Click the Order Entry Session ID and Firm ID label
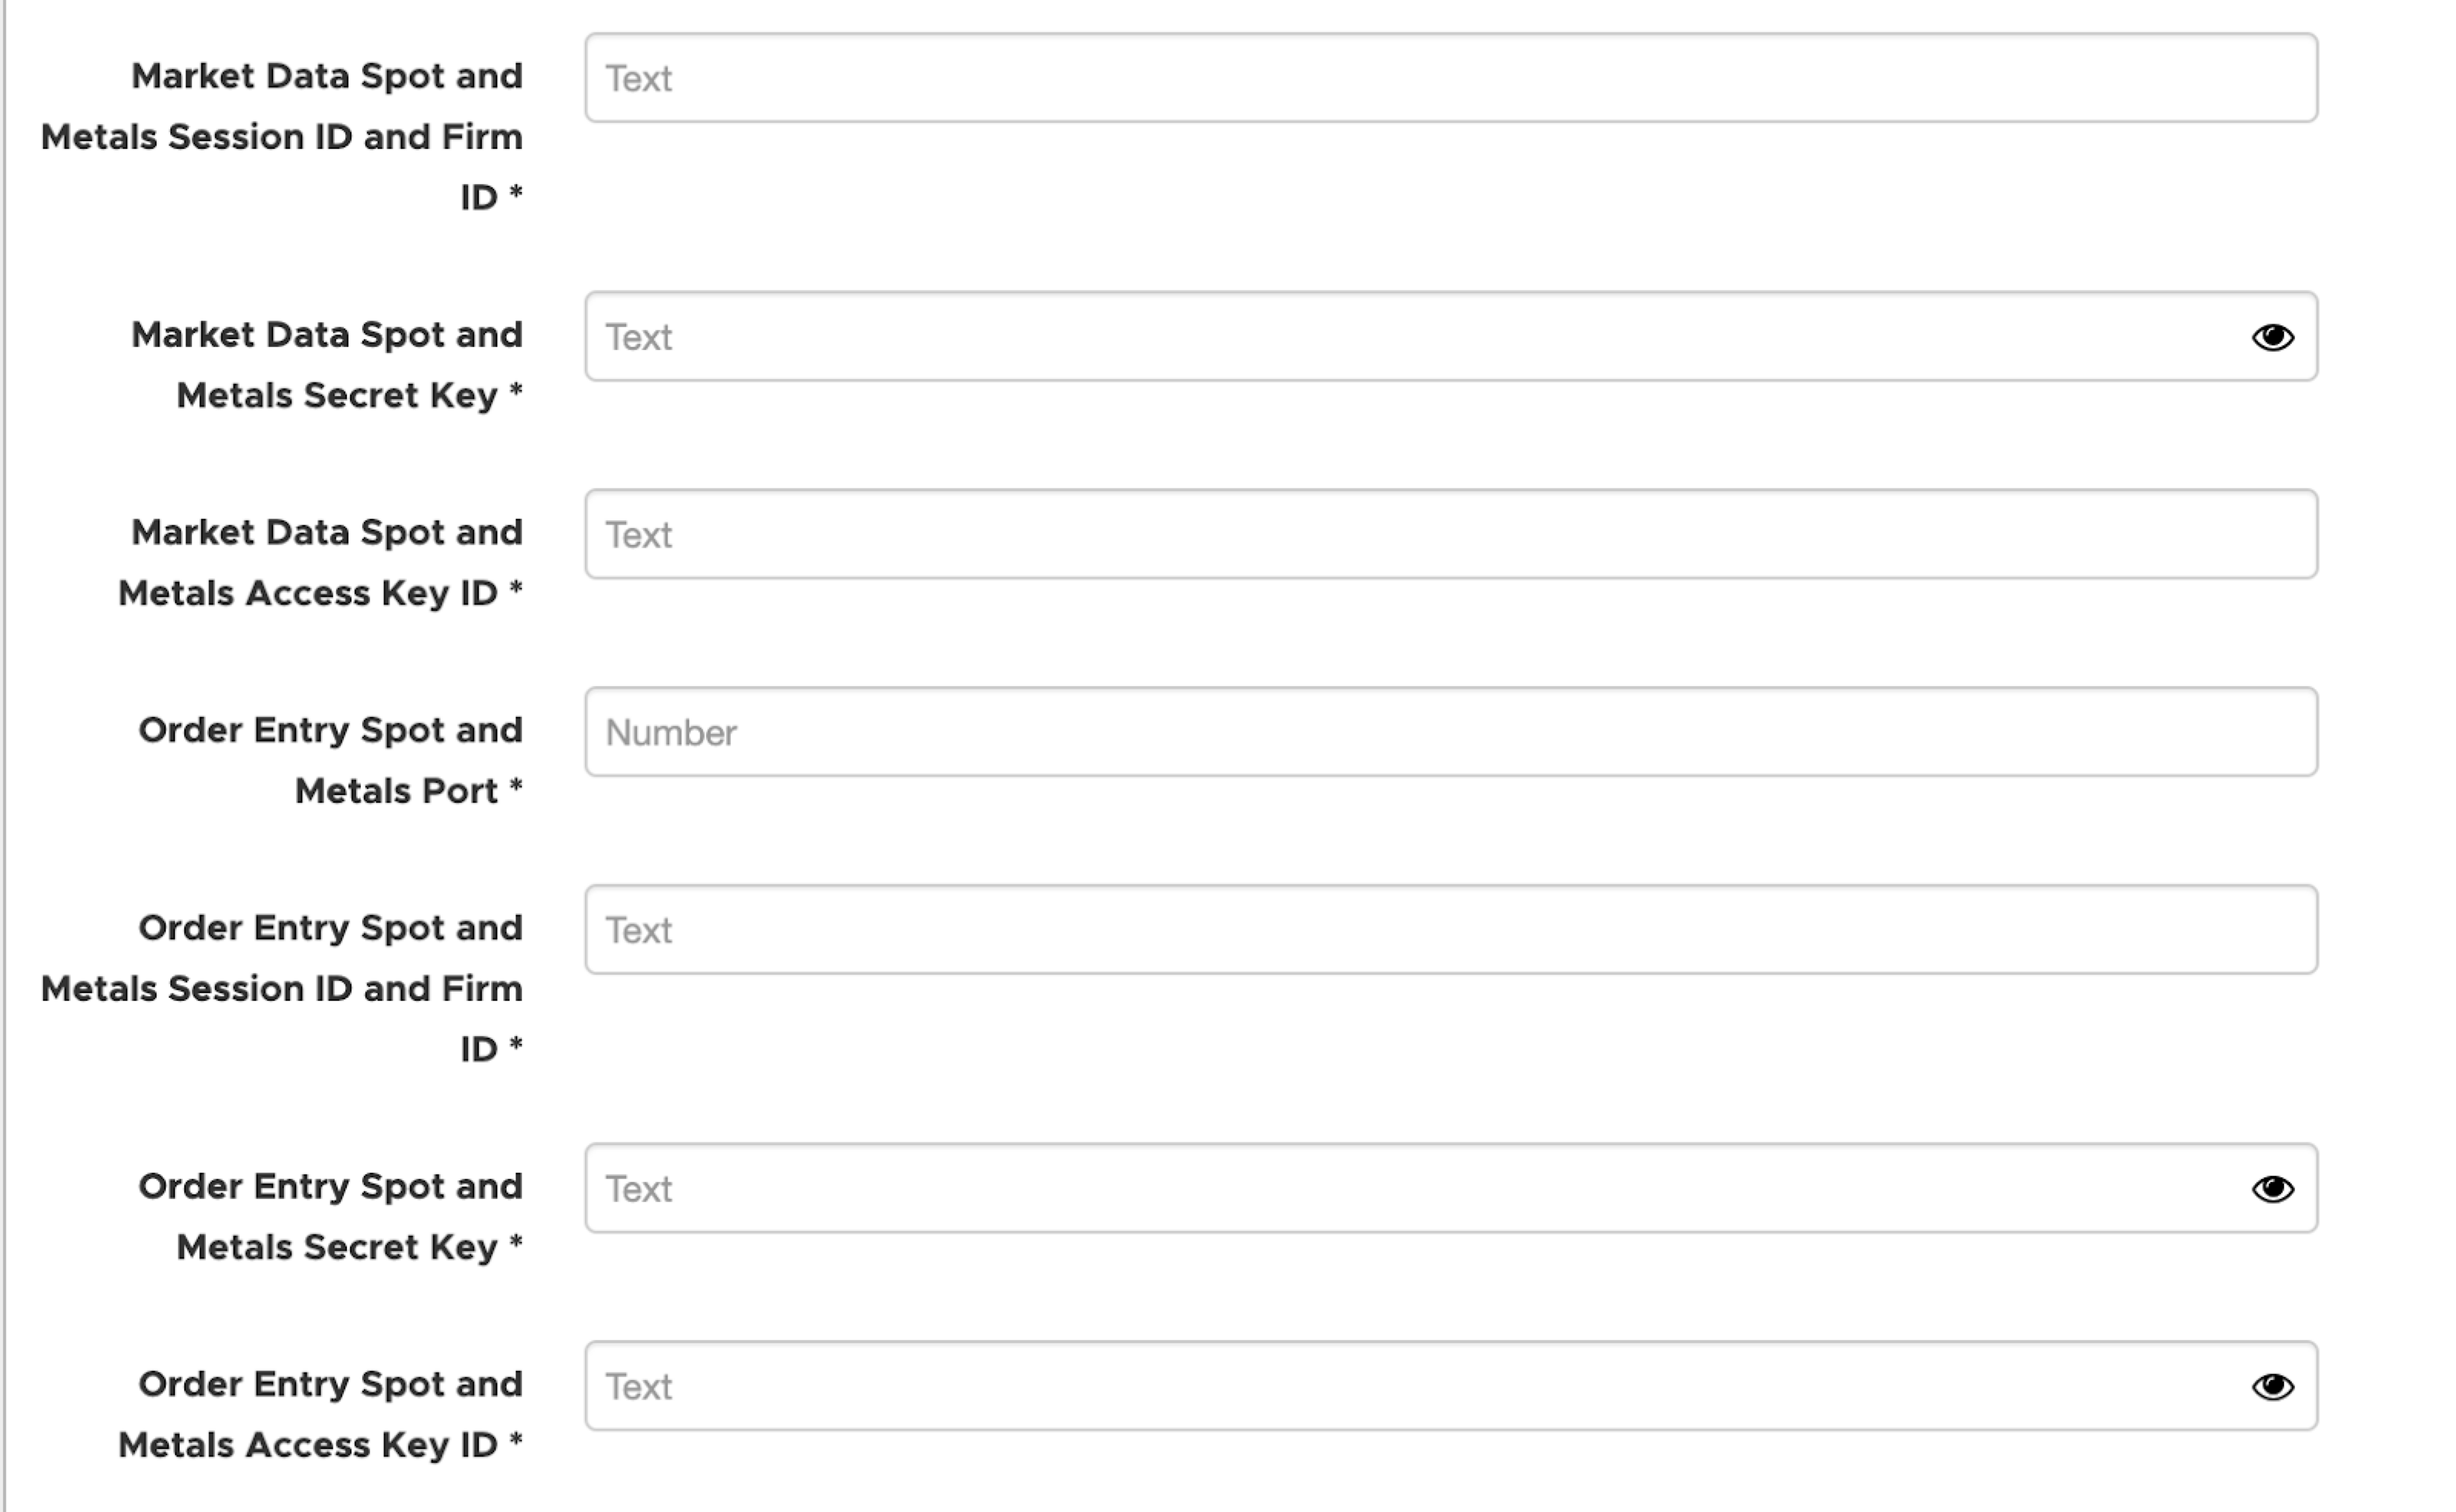The image size is (2456, 1512). coord(282,989)
